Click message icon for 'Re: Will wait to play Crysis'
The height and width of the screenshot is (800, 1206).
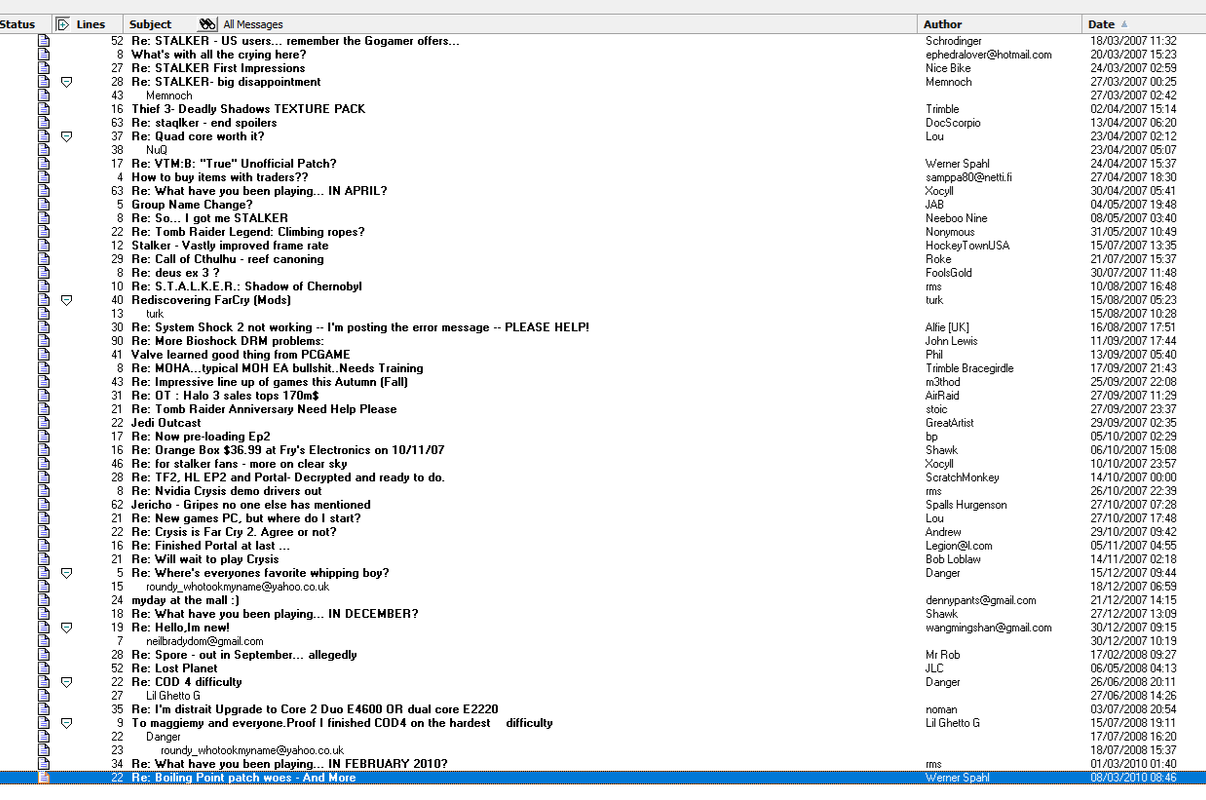(43, 560)
